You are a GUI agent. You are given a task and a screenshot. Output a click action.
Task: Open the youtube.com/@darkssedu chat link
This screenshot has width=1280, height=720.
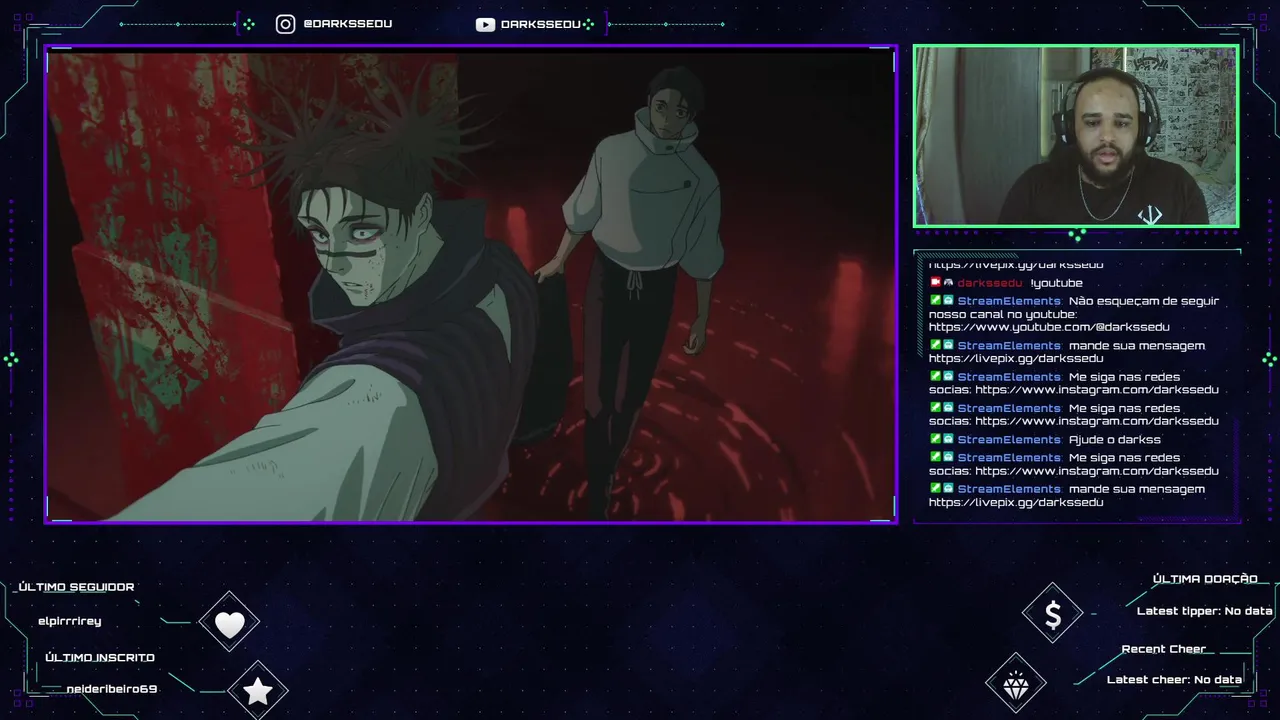[x=1049, y=327]
